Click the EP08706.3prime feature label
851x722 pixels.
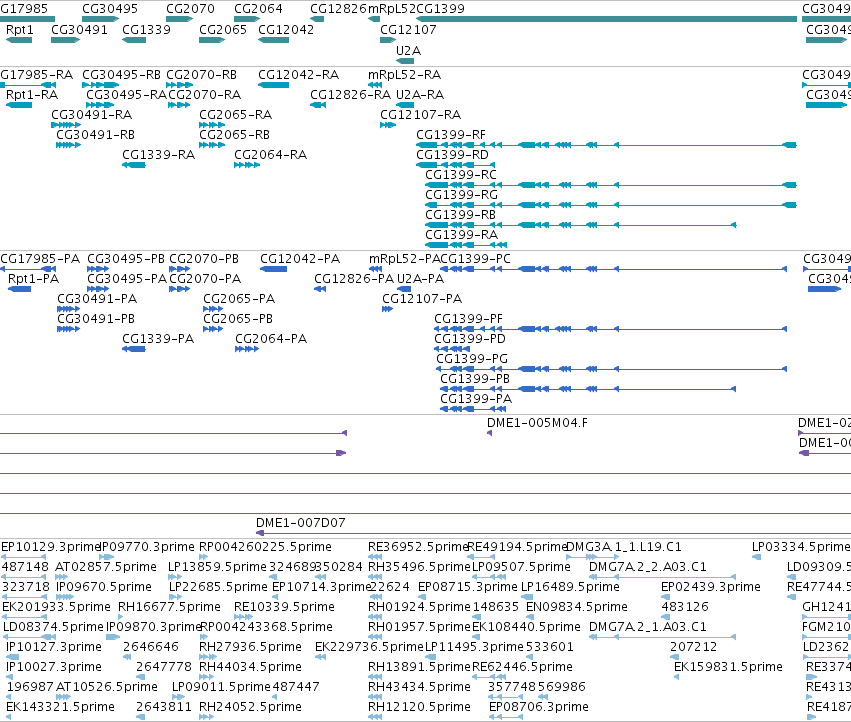(x=539, y=707)
